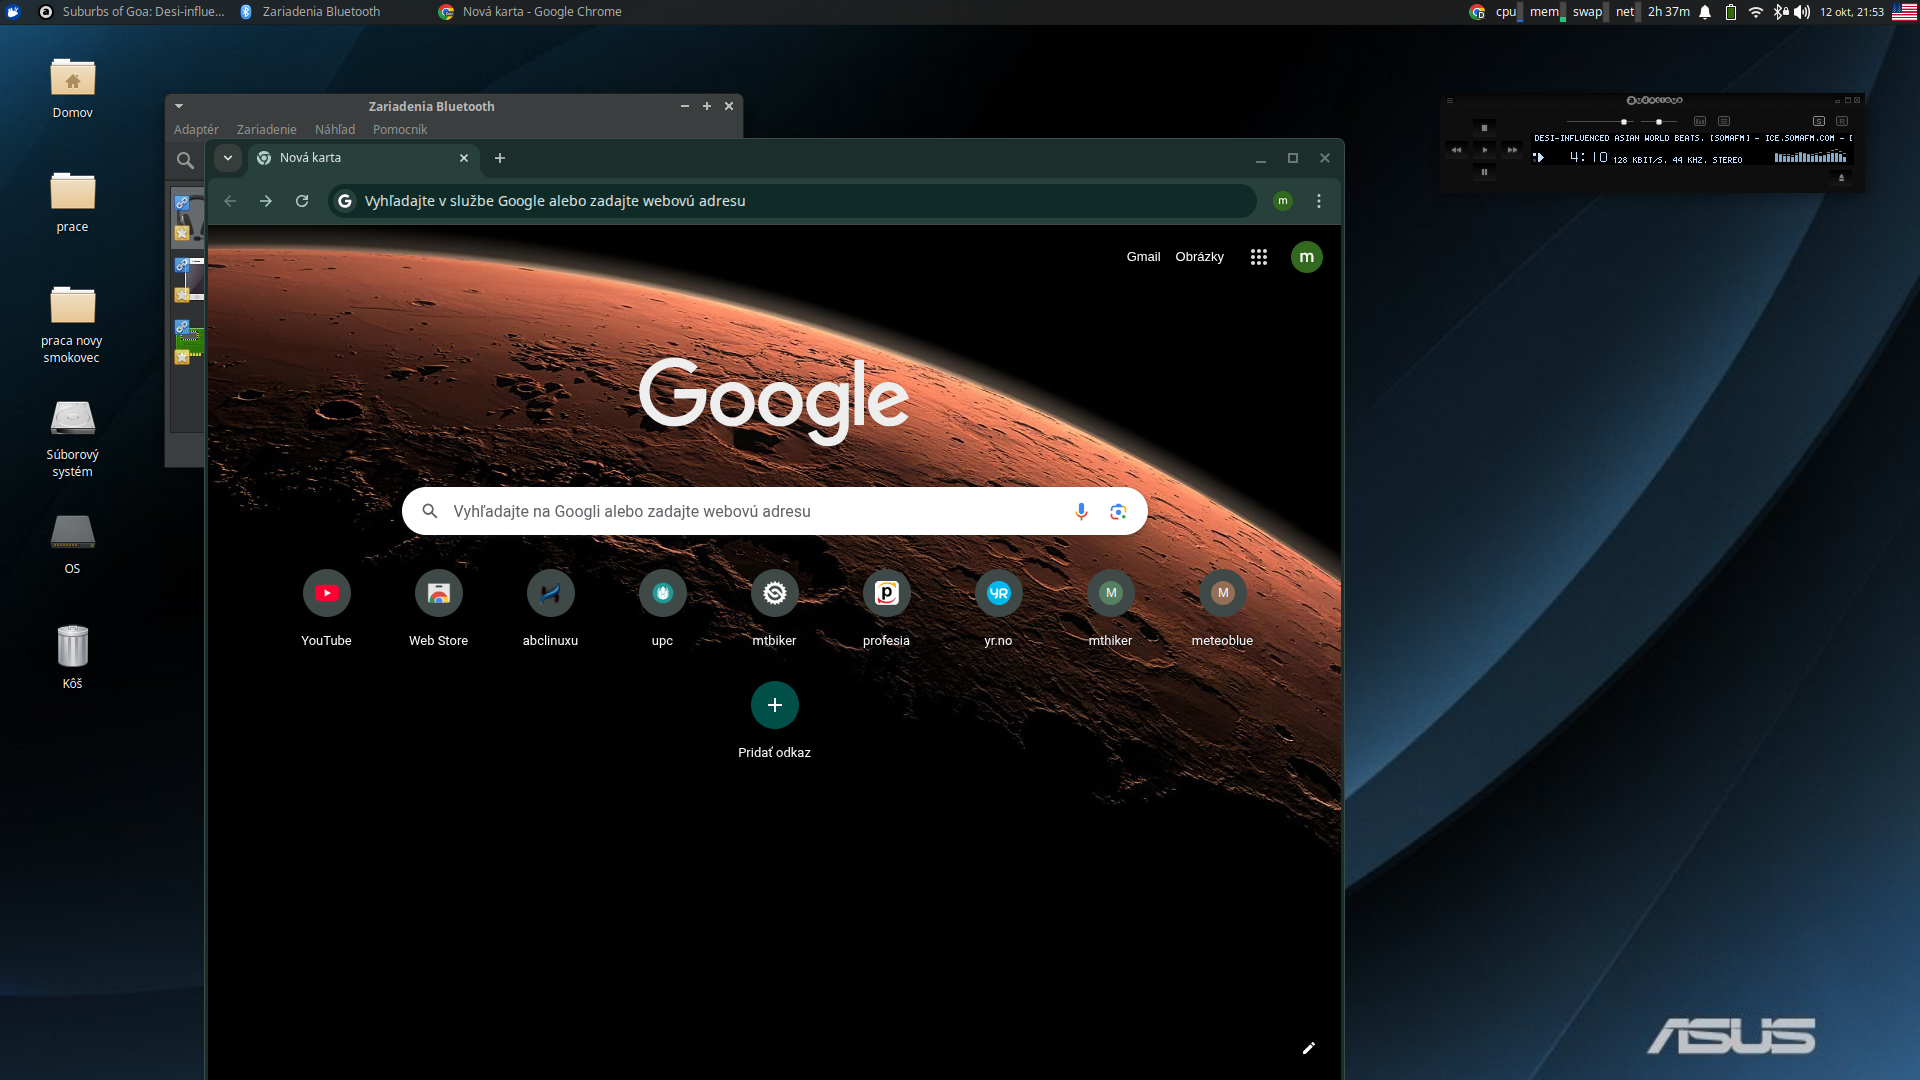The height and width of the screenshot is (1080, 1920).
Task: Open the YouTube shortcut tile
Action: tap(326, 593)
